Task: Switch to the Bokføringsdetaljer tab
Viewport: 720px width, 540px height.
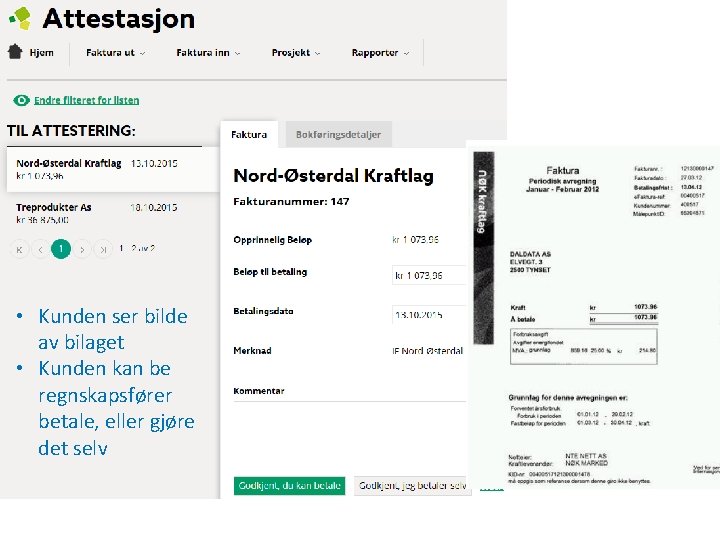Action: (x=338, y=135)
